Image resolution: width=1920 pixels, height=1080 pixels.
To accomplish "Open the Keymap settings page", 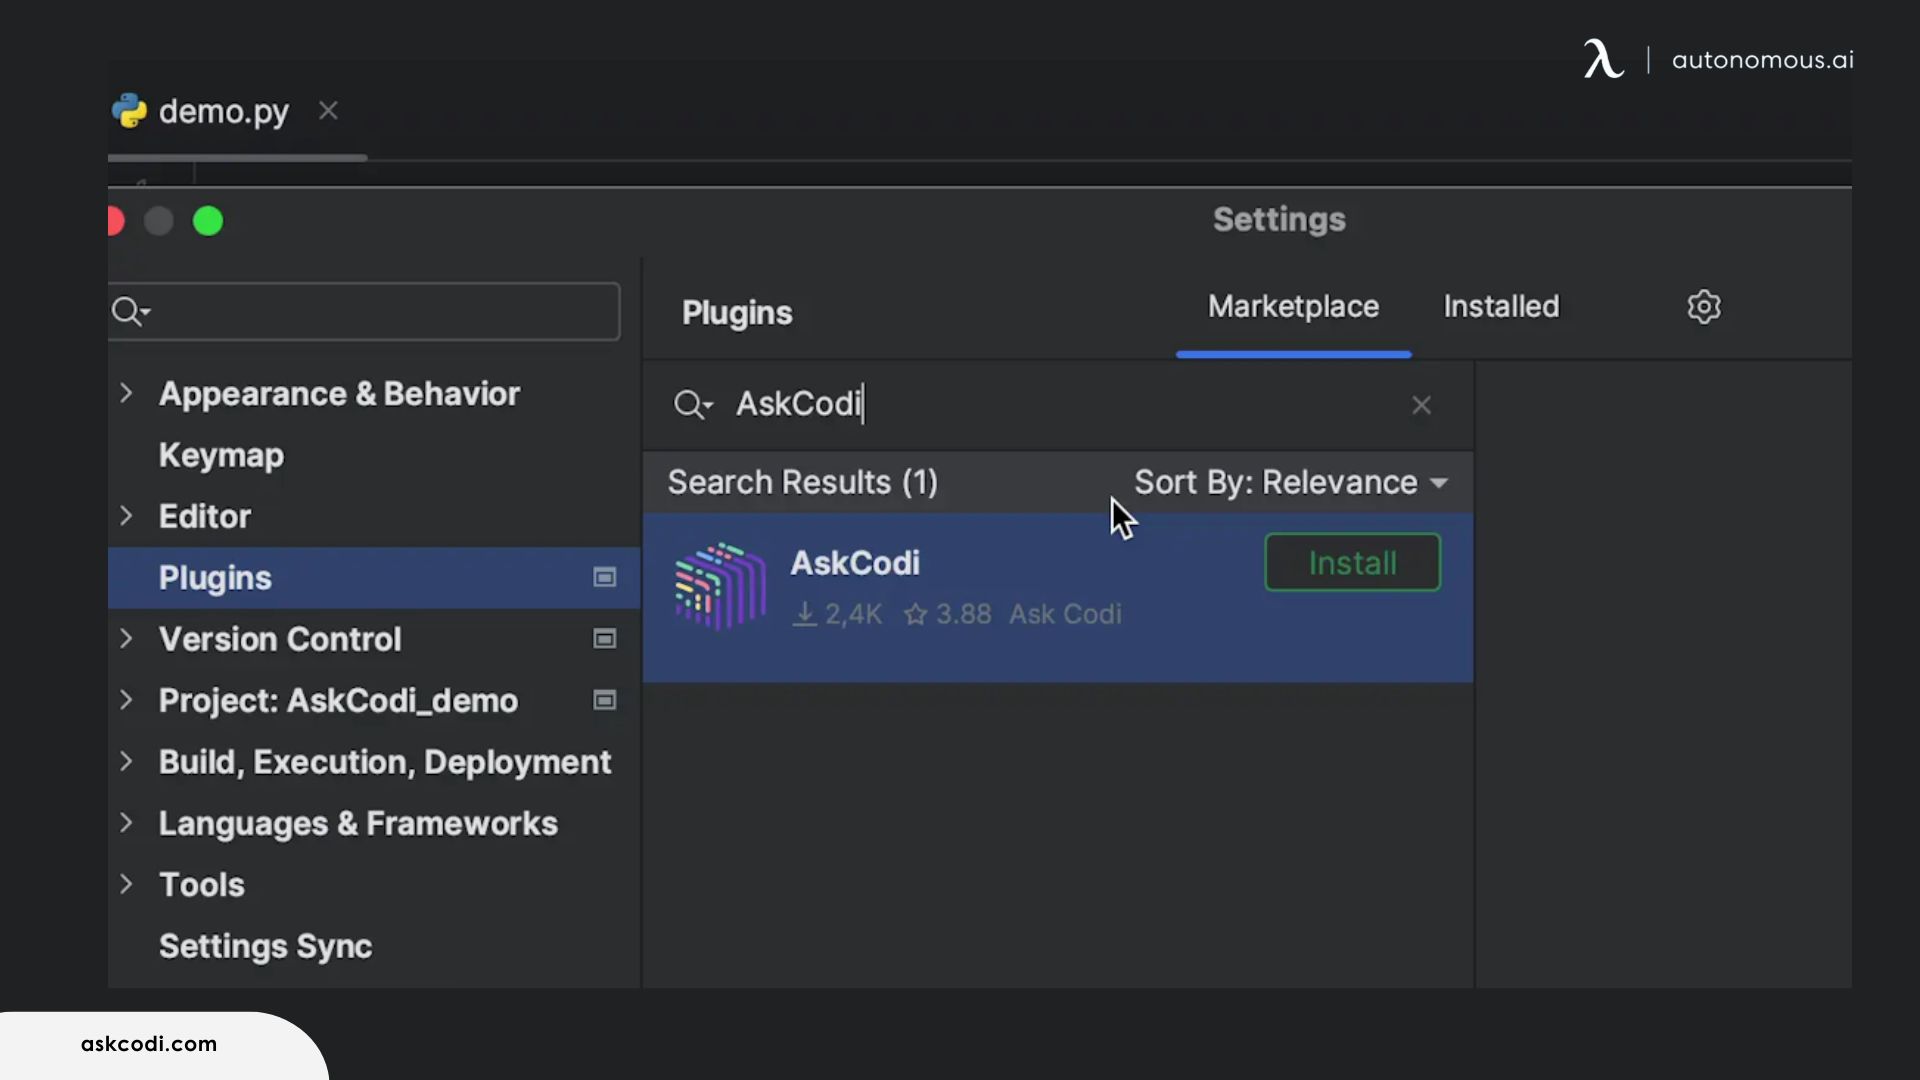I will [x=221, y=455].
